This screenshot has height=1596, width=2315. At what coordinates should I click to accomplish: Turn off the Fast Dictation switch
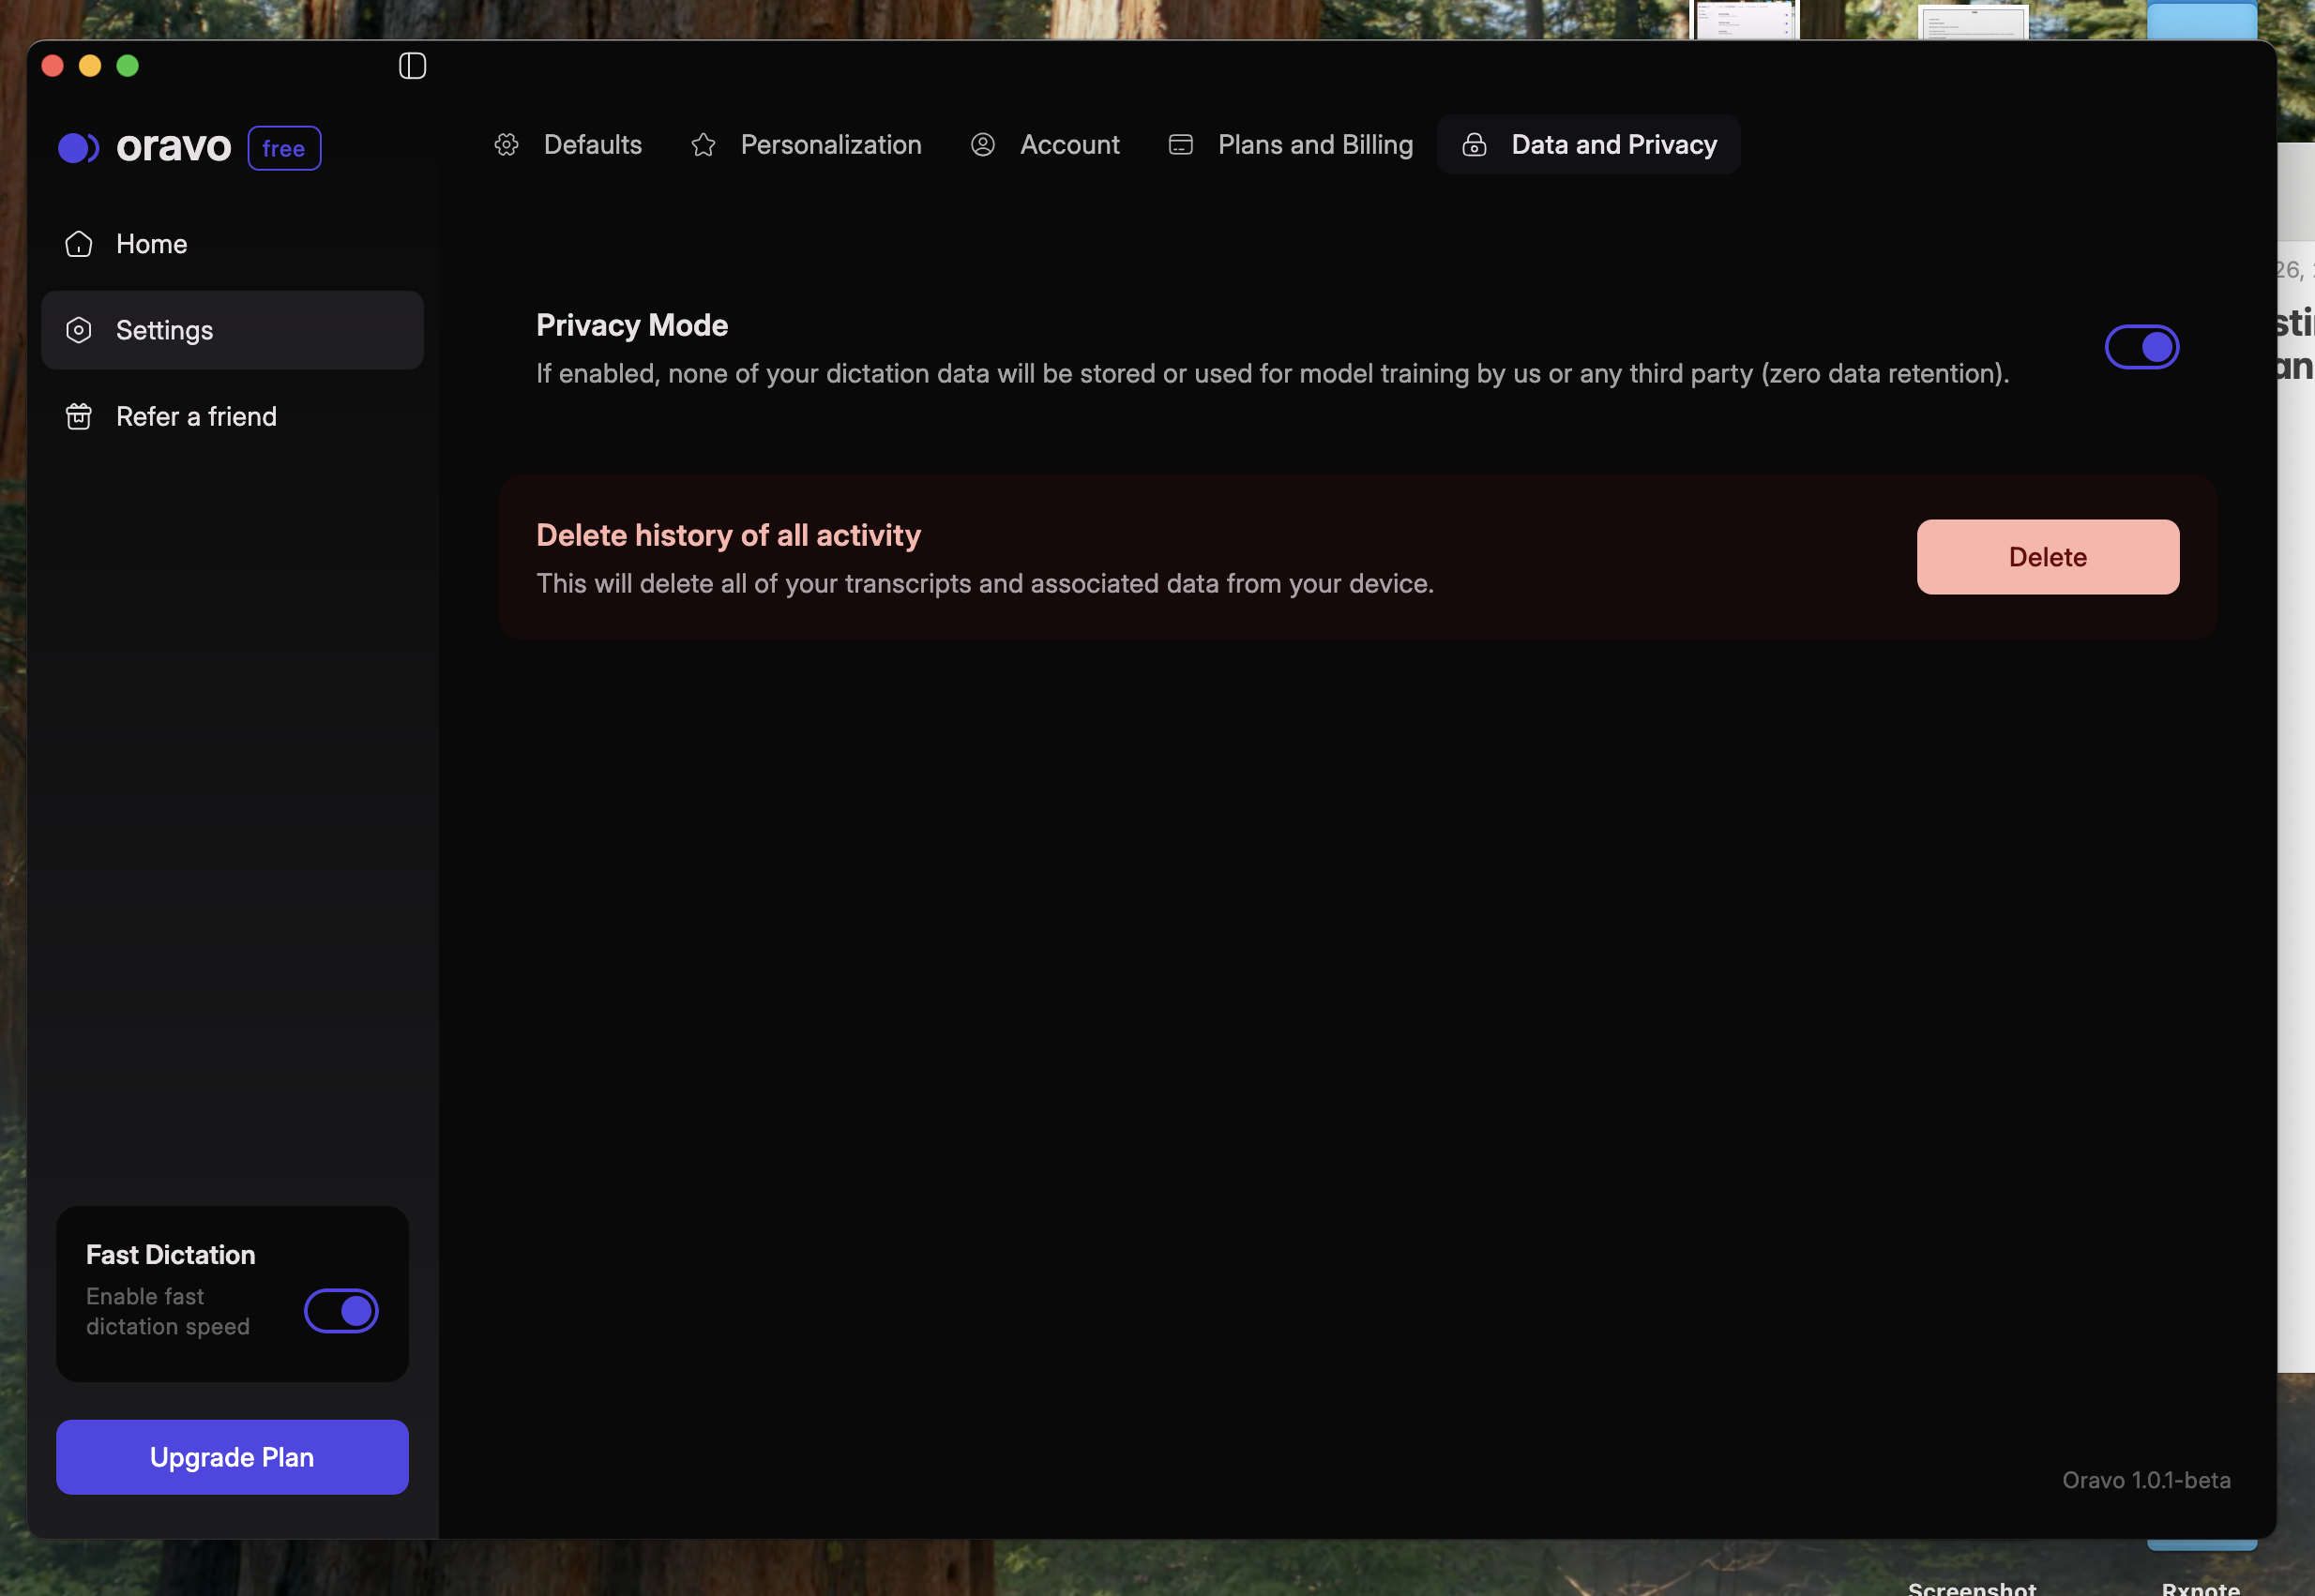[341, 1310]
